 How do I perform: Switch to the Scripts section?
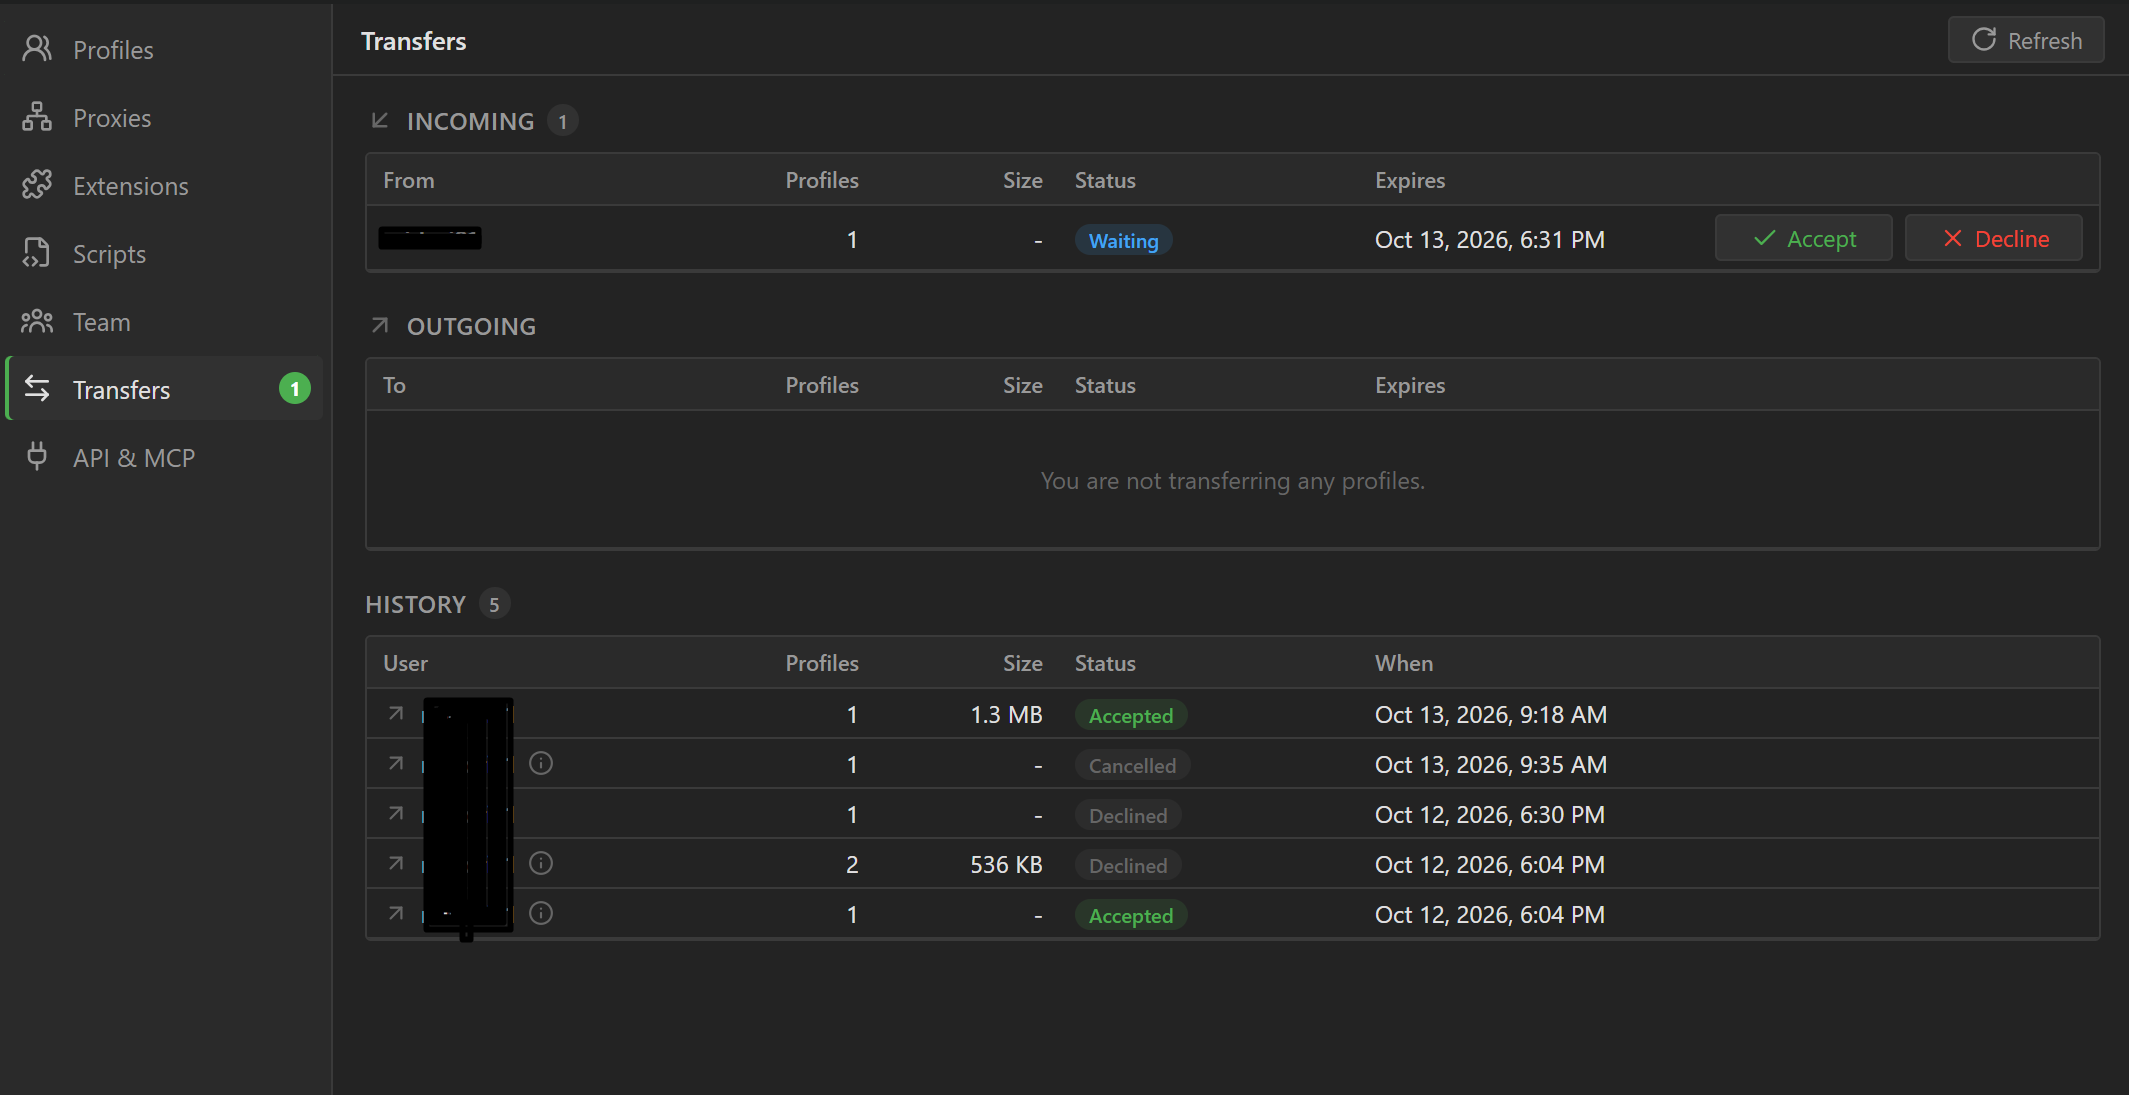tap(164, 253)
